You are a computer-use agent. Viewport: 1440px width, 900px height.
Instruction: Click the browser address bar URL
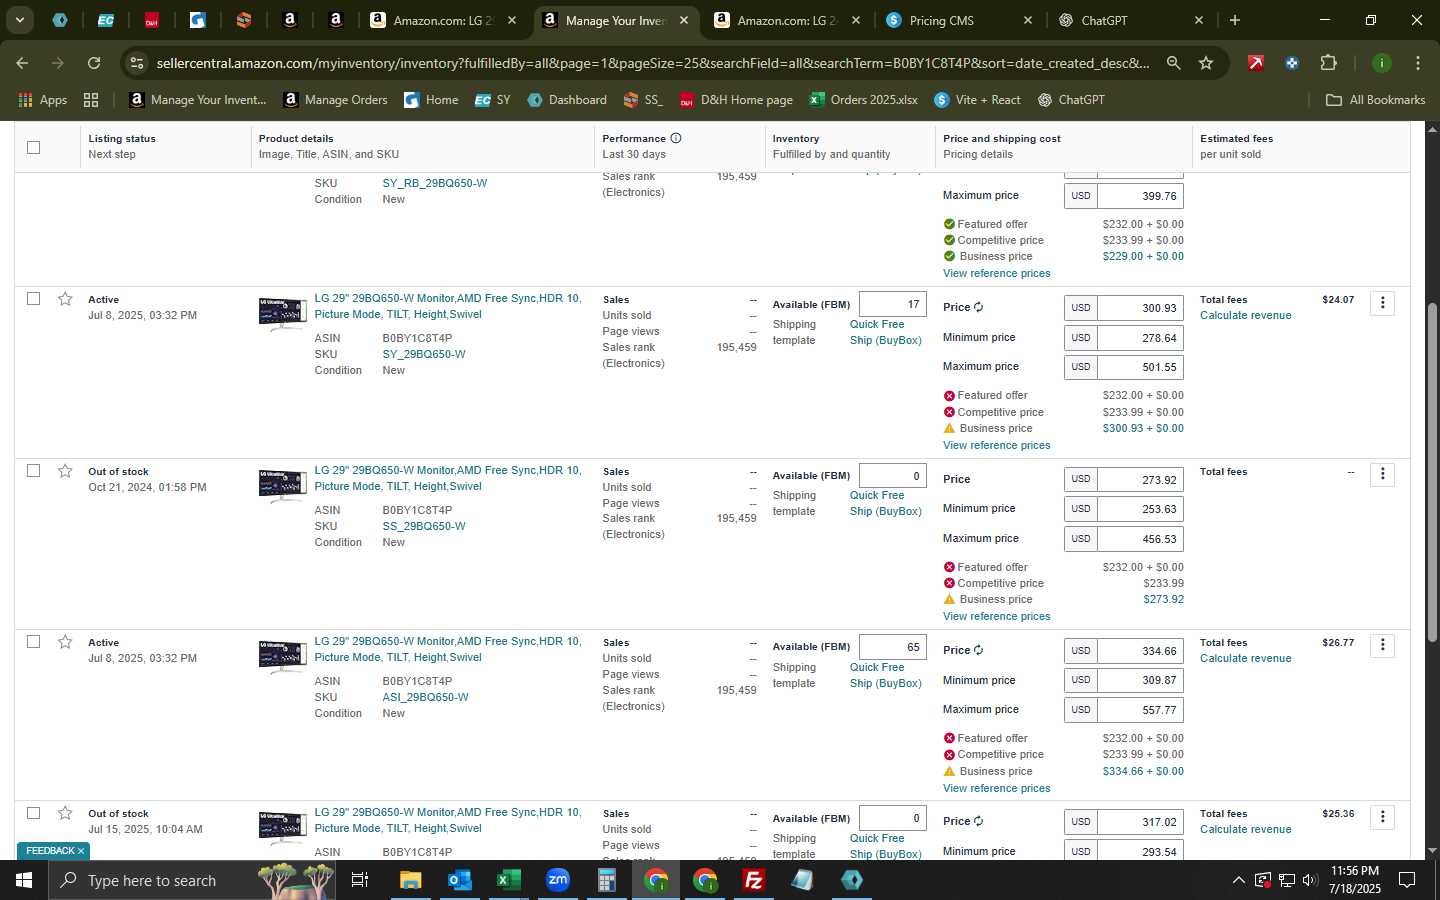pos(652,63)
